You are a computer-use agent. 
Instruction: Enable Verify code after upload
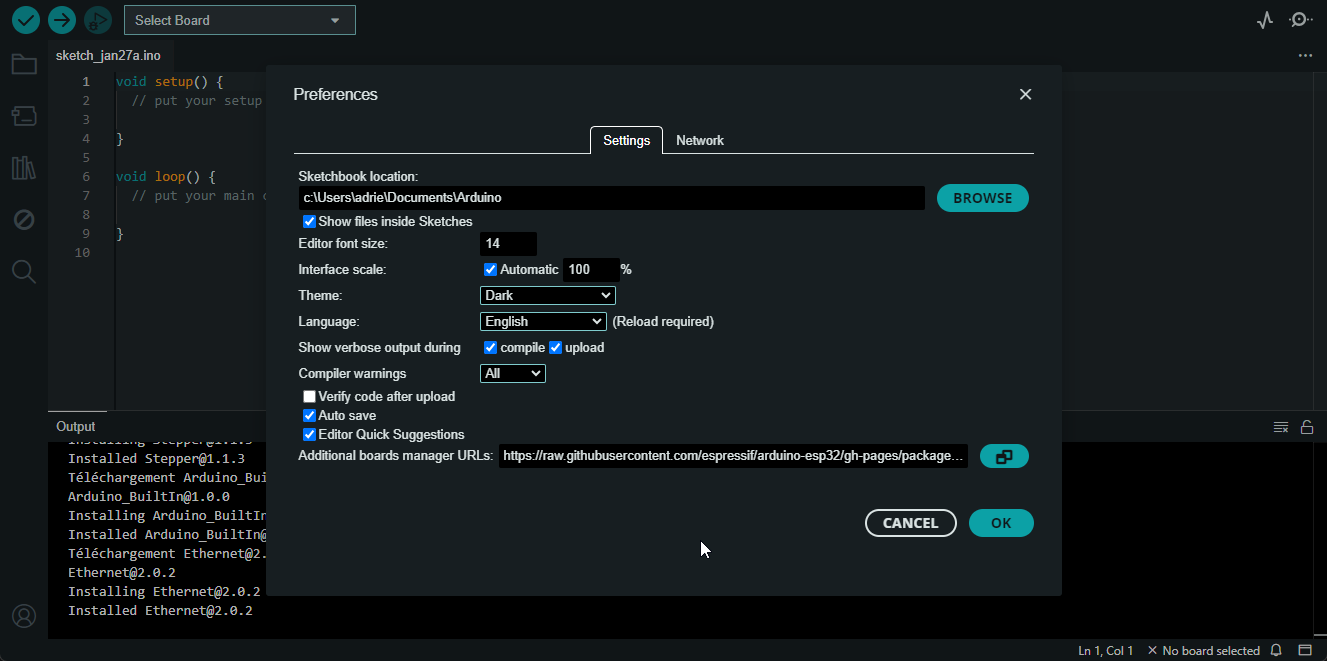tap(310, 397)
